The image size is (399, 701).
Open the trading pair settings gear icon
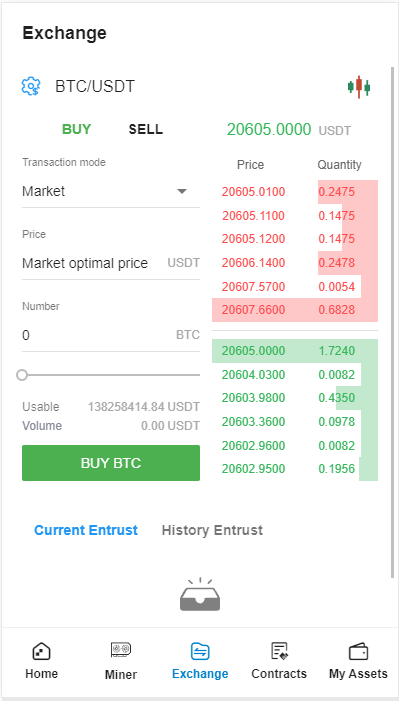click(31, 85)
